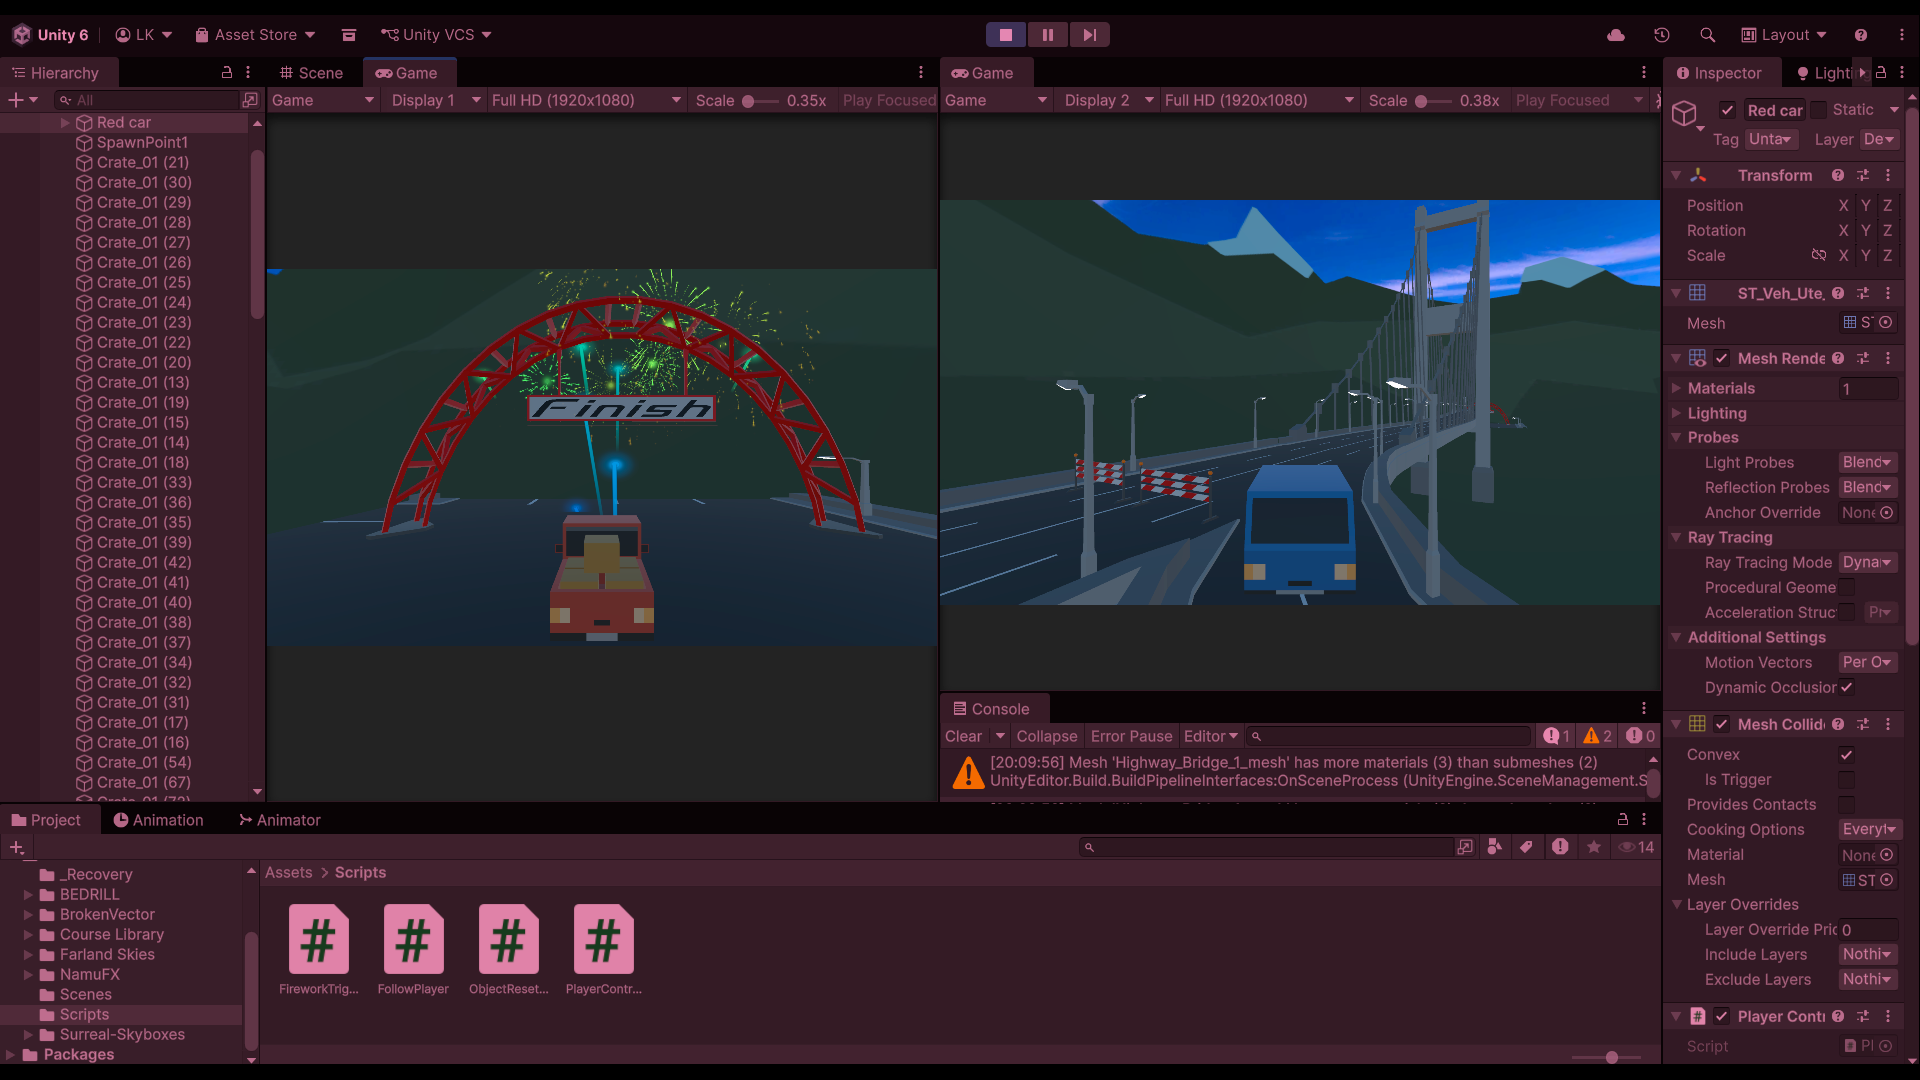Pause the running game

[x=1047, y=35]
